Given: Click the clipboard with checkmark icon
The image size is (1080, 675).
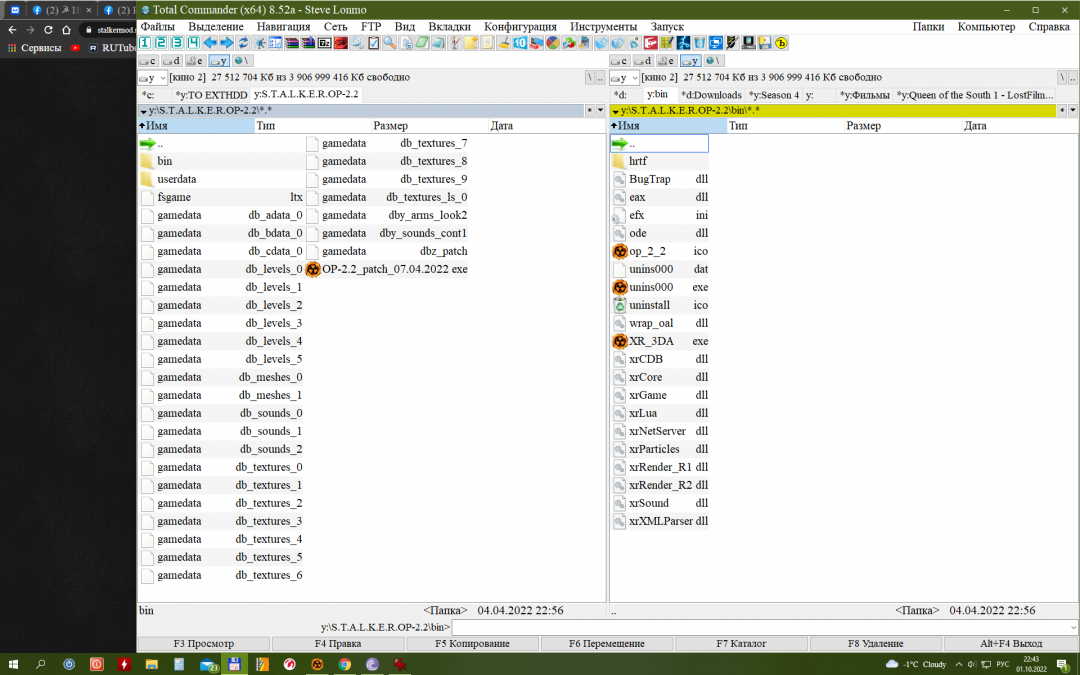Looking at the screenshot, I should pyautogui.click(x=373, y=43).
